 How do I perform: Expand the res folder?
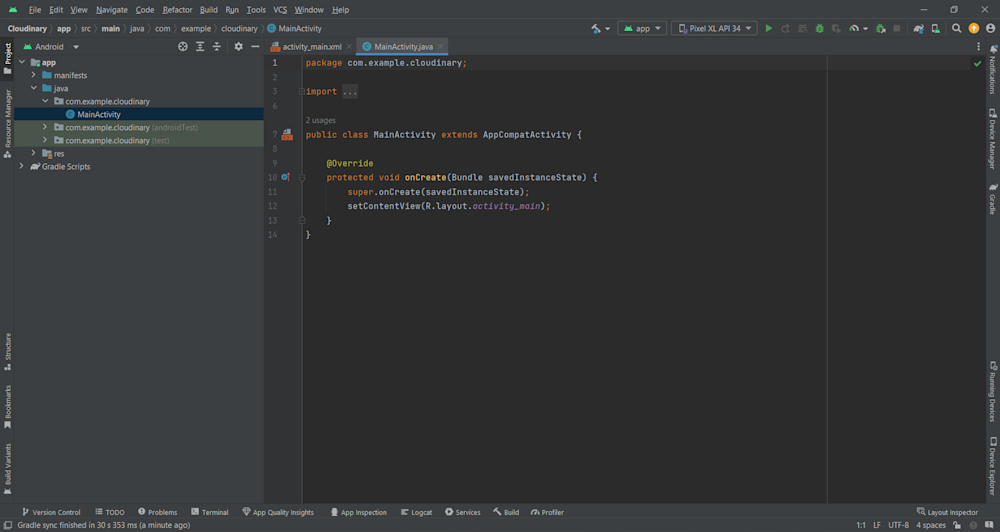(x=34, y=153)
